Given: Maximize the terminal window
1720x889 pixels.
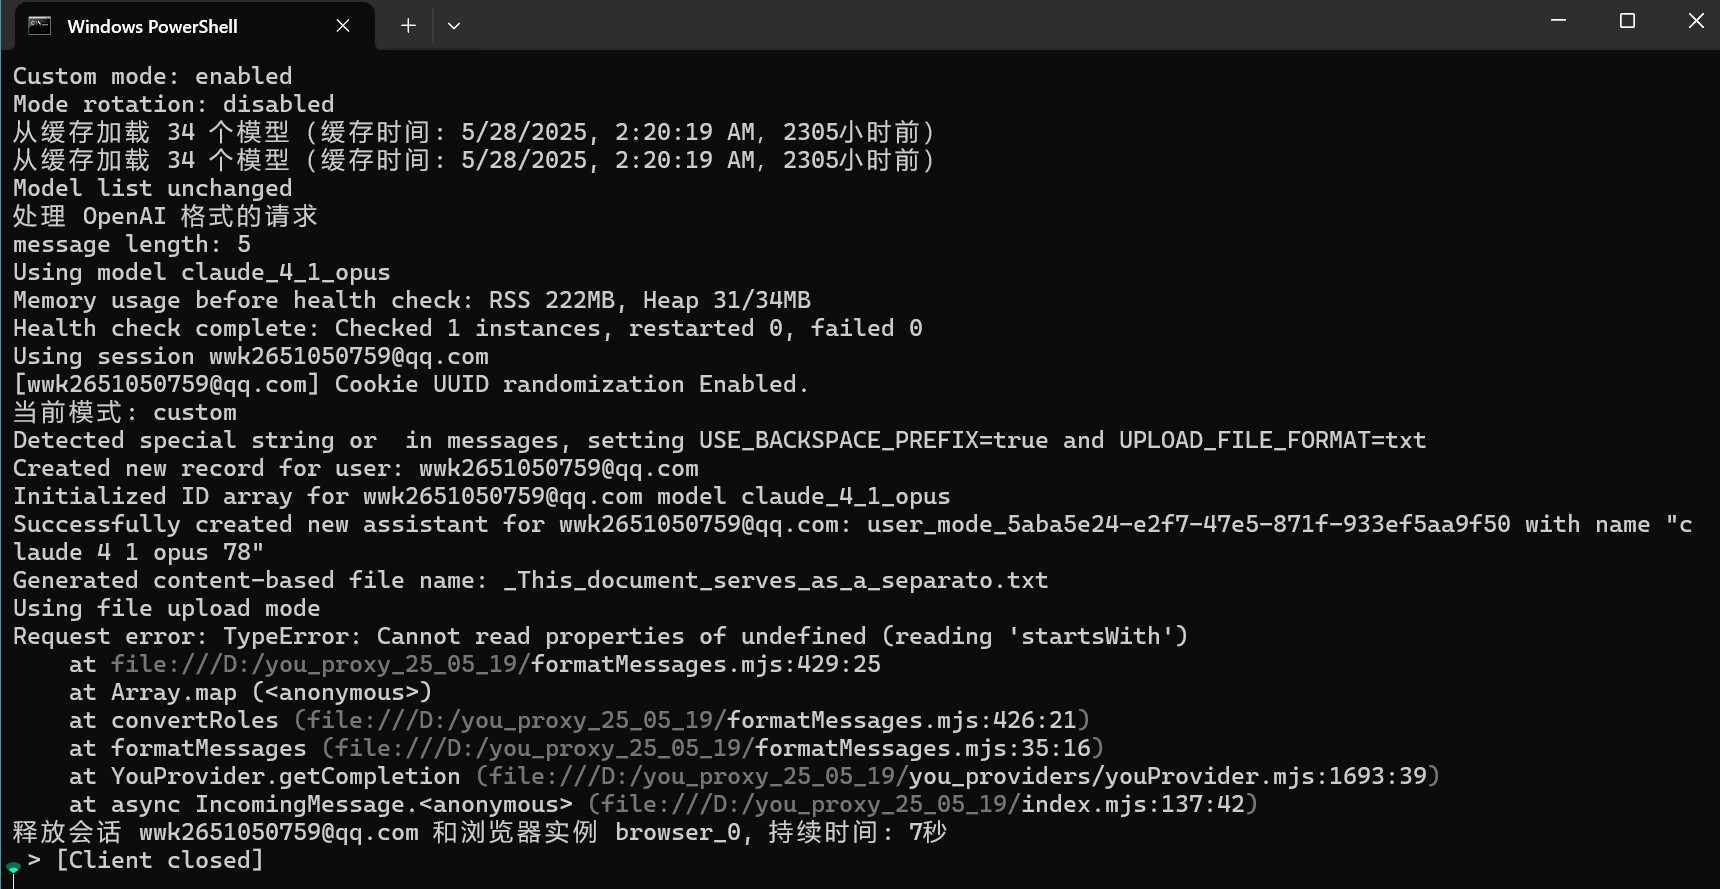Looking at the screenshot, I should (x=1627, y=21).
